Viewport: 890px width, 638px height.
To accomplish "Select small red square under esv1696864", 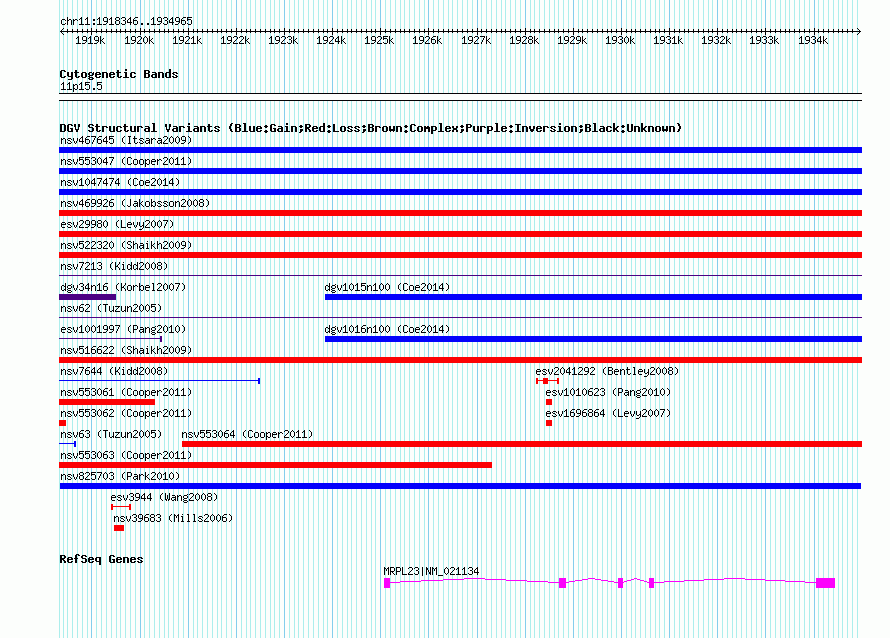I will 549,423.
